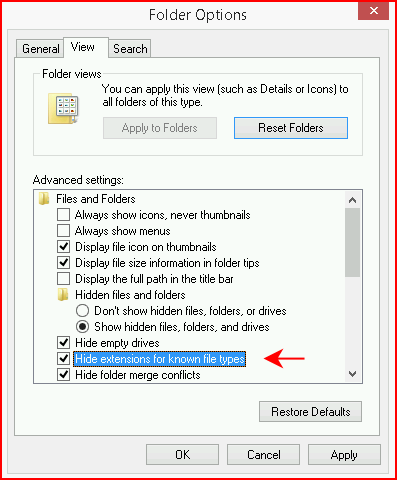Viewport: 397px width, 480px height.
Task: Click the Apply button
Action: (344, 455)
